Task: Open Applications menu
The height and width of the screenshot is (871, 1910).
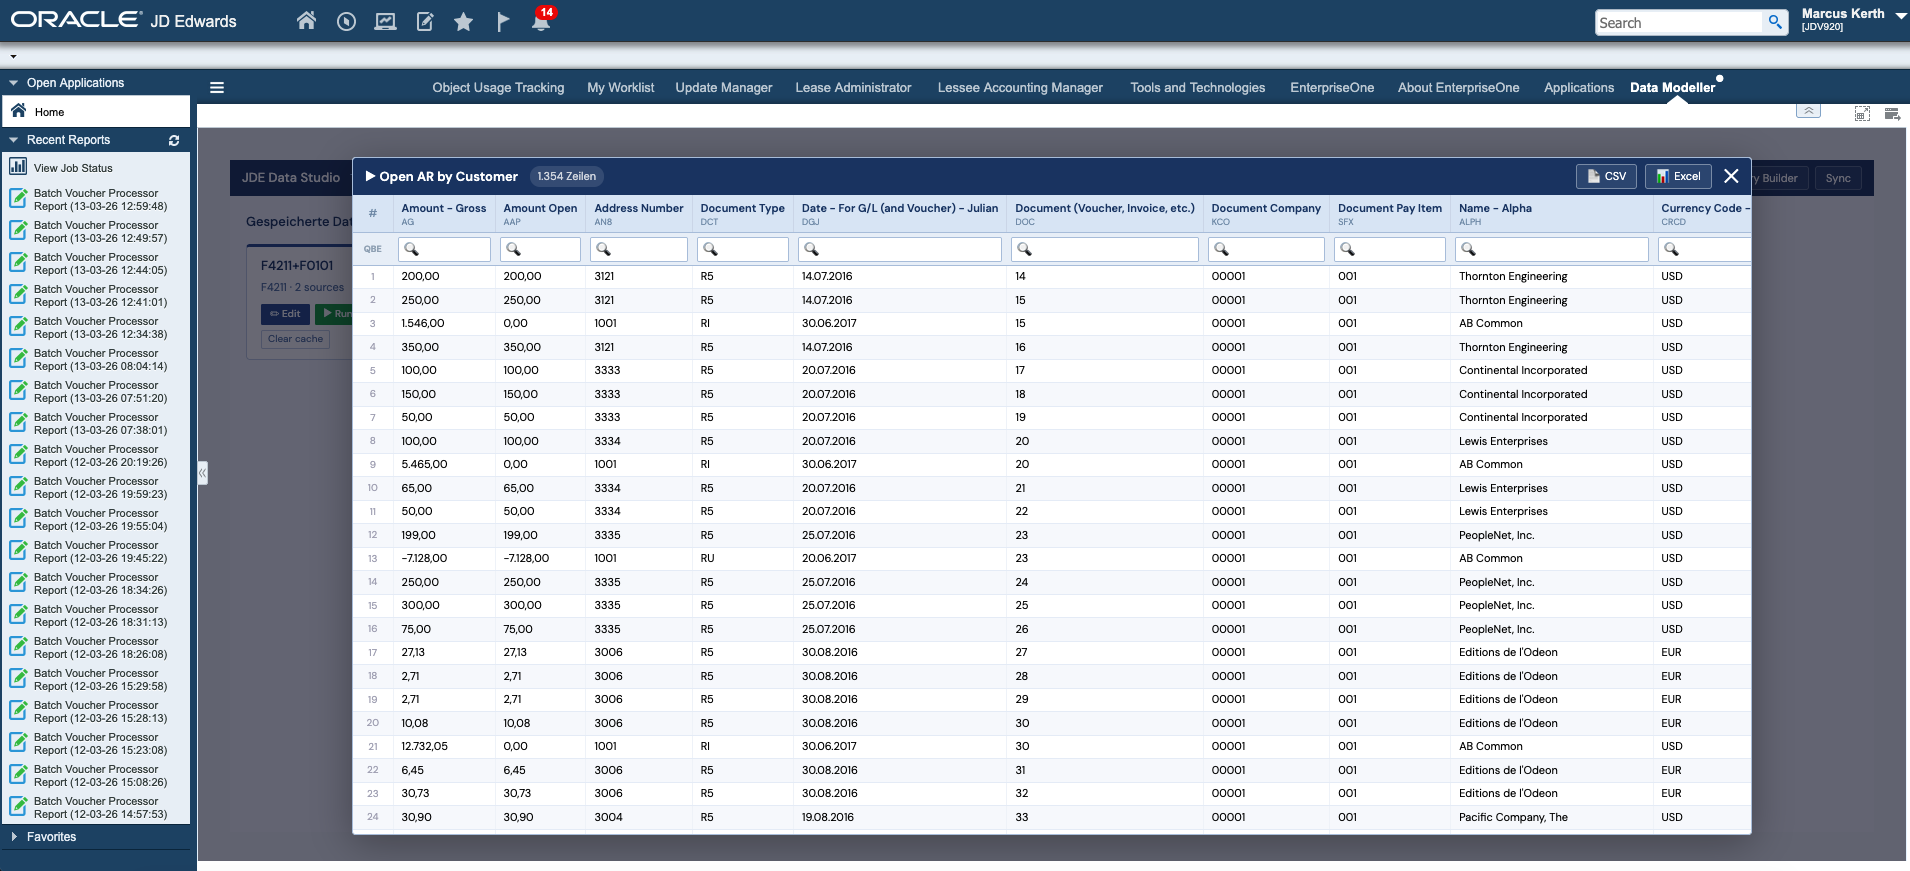Action: [1578, 88]
